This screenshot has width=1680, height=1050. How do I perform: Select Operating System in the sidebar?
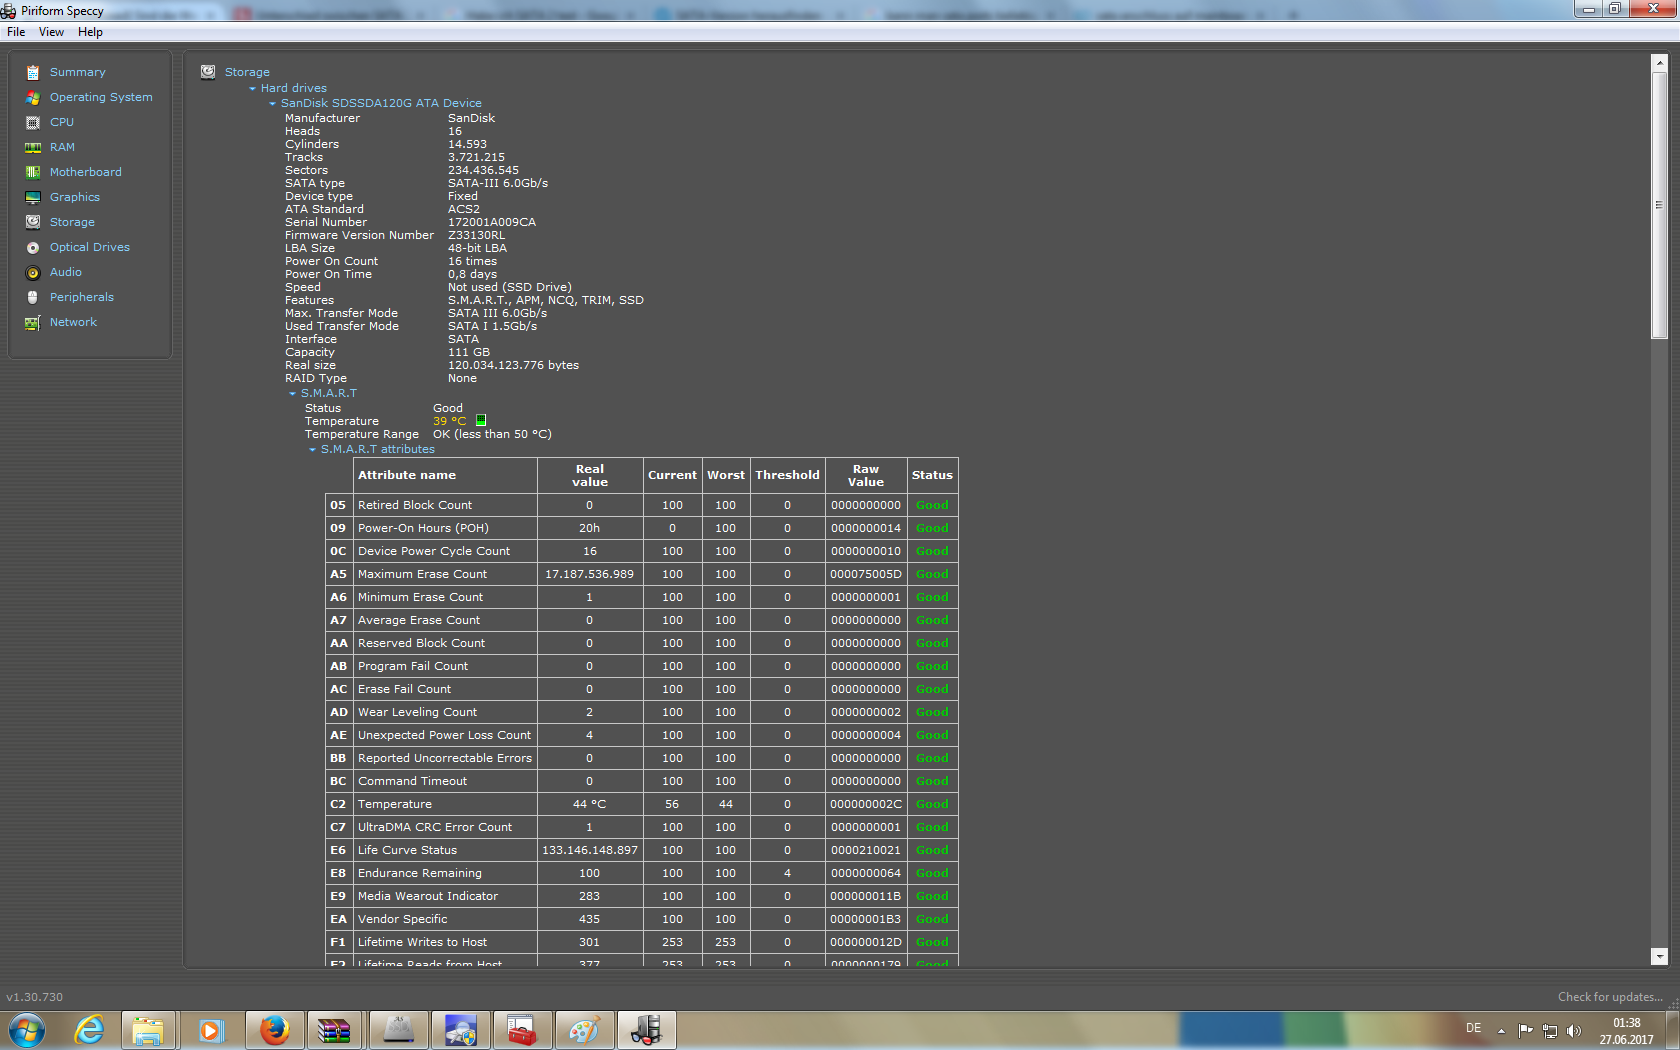pyautogui.click(x=101, y=97)
